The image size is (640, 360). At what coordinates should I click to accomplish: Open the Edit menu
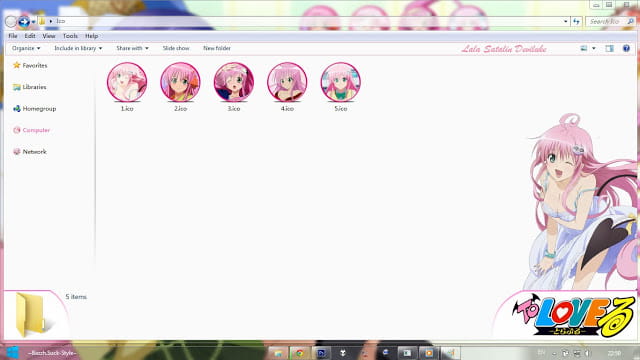(x=30, y=36)
